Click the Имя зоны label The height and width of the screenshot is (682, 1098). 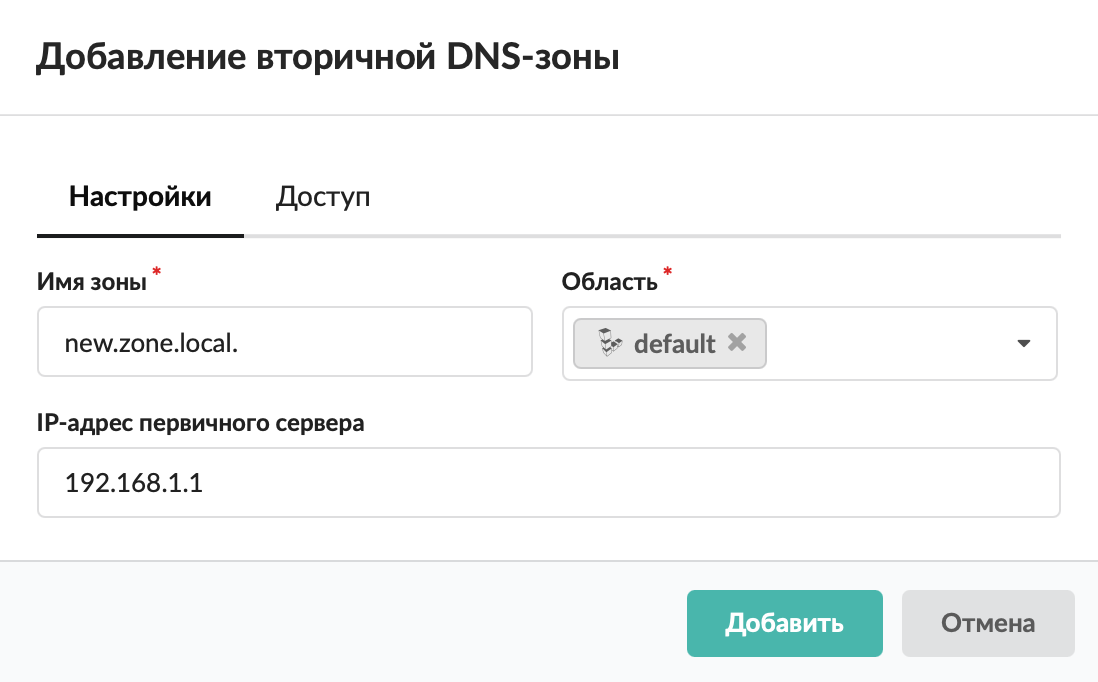click(92, 283)
